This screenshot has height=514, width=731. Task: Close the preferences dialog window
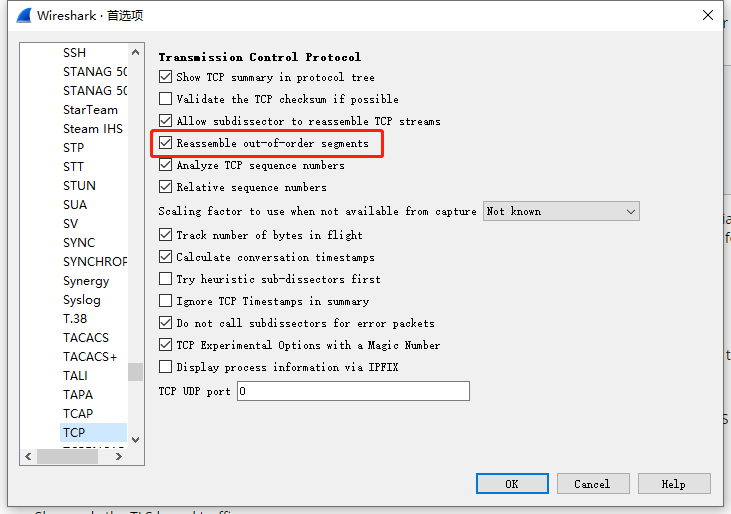tap(708, 16)
